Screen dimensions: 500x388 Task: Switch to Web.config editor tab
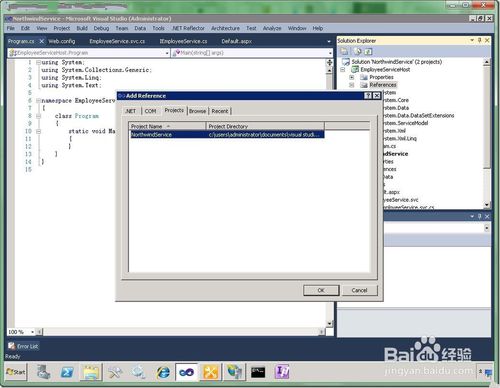point(62,41)
